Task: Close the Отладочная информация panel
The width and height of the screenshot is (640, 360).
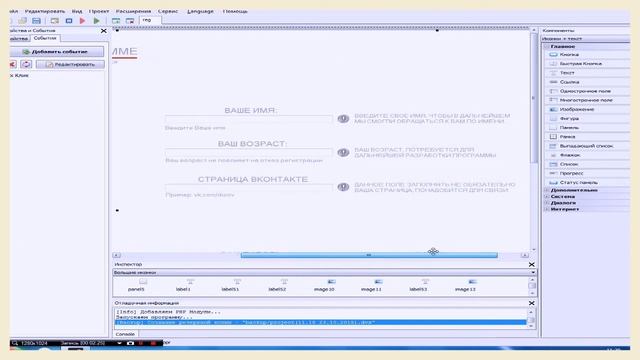Action: 531,303
